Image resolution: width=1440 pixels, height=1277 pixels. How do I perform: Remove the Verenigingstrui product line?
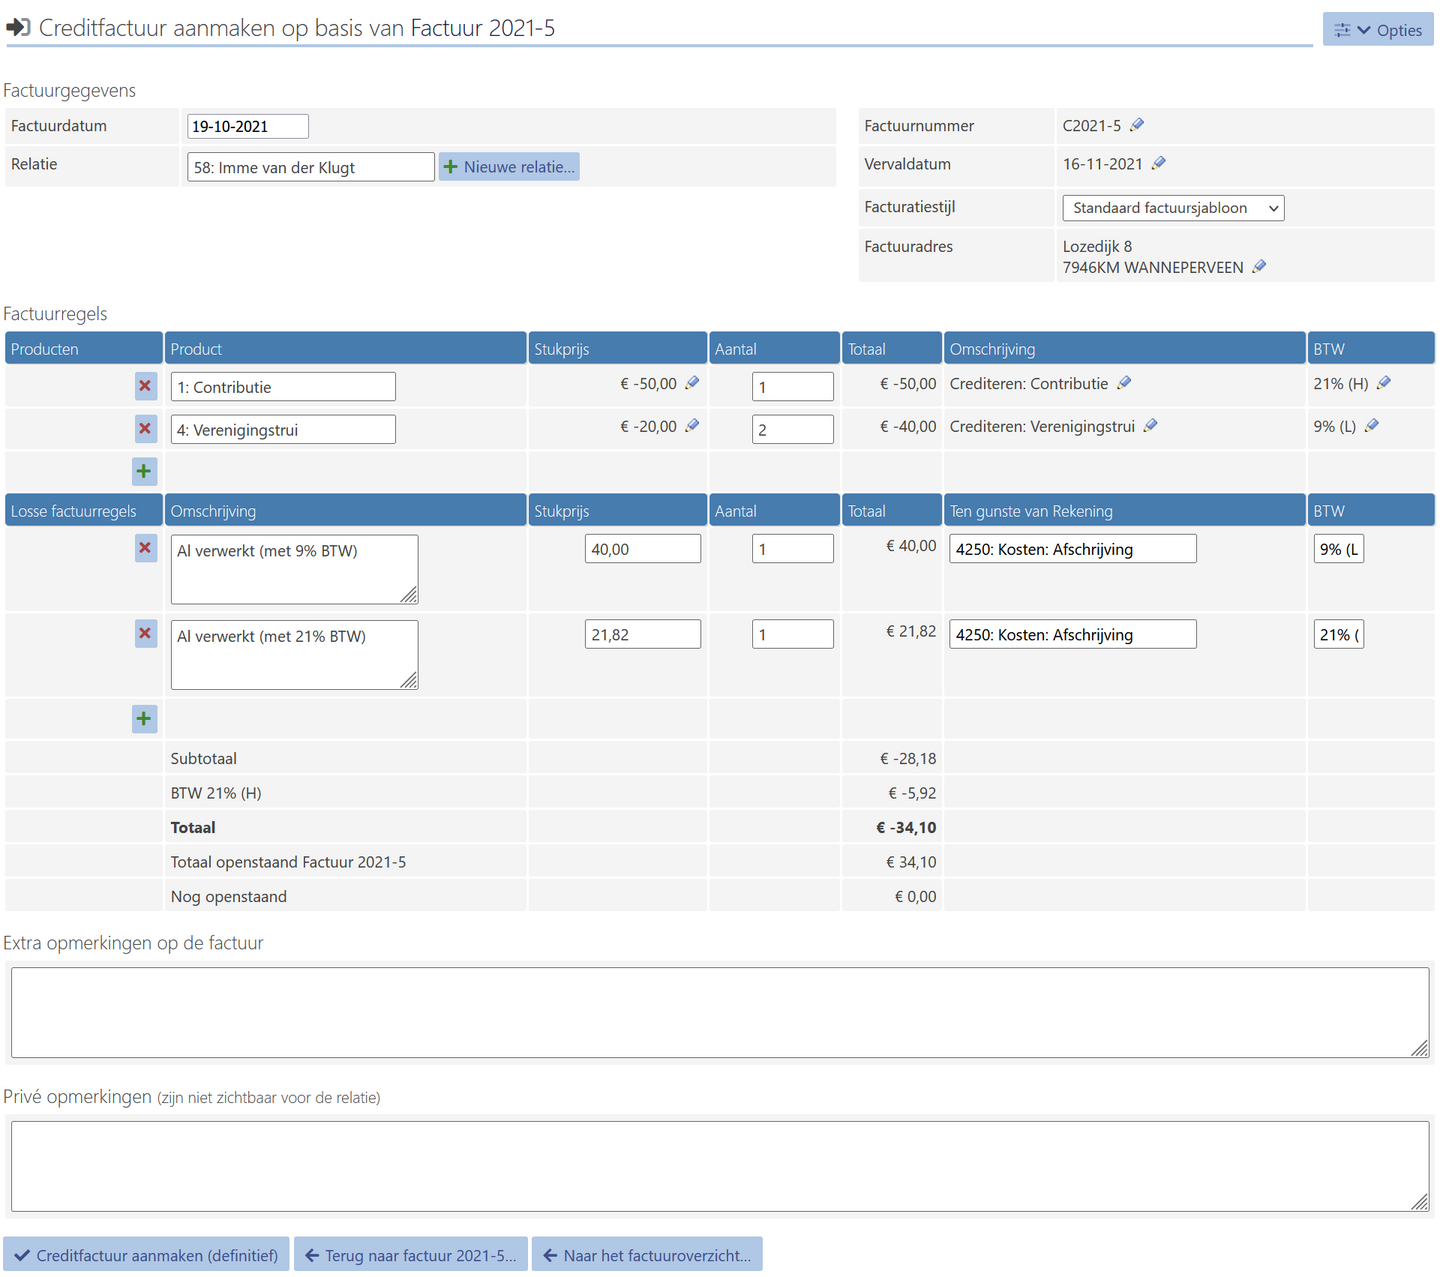145,428
